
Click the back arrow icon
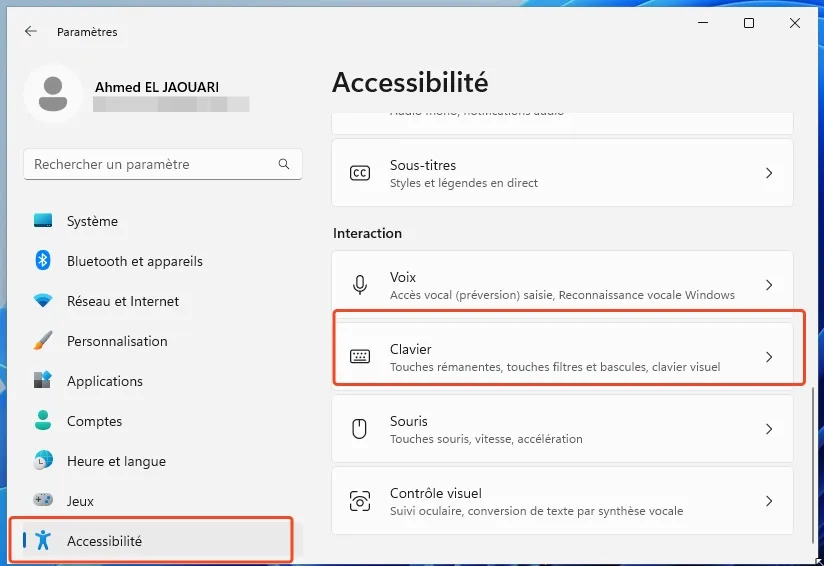(x=30, y=32)
